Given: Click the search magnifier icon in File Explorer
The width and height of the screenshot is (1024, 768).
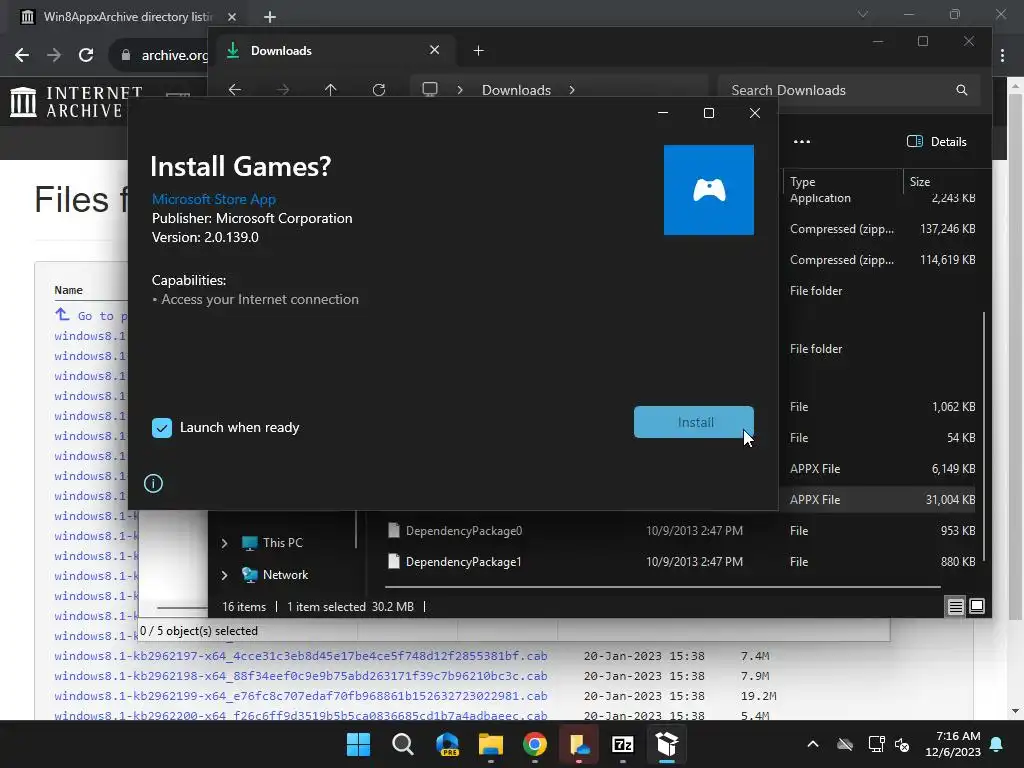Looking at the screenshot, I should 962,90.
